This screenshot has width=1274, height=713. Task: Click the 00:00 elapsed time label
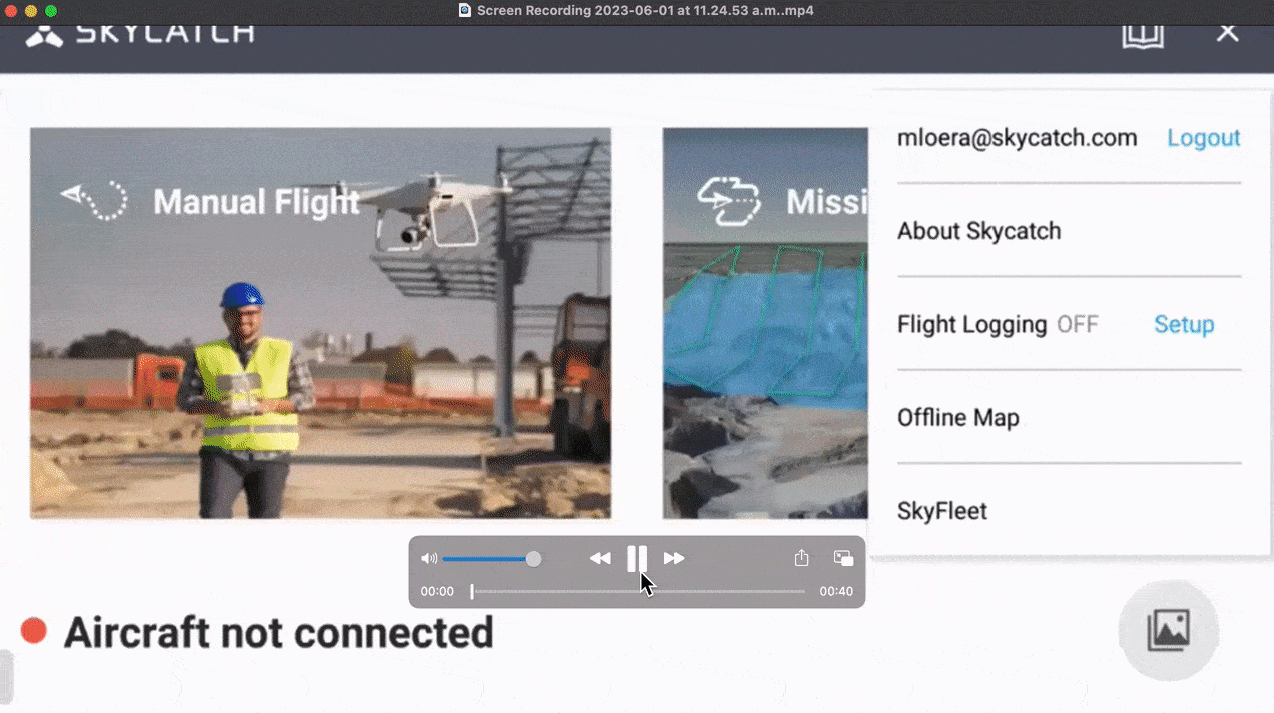437,591
